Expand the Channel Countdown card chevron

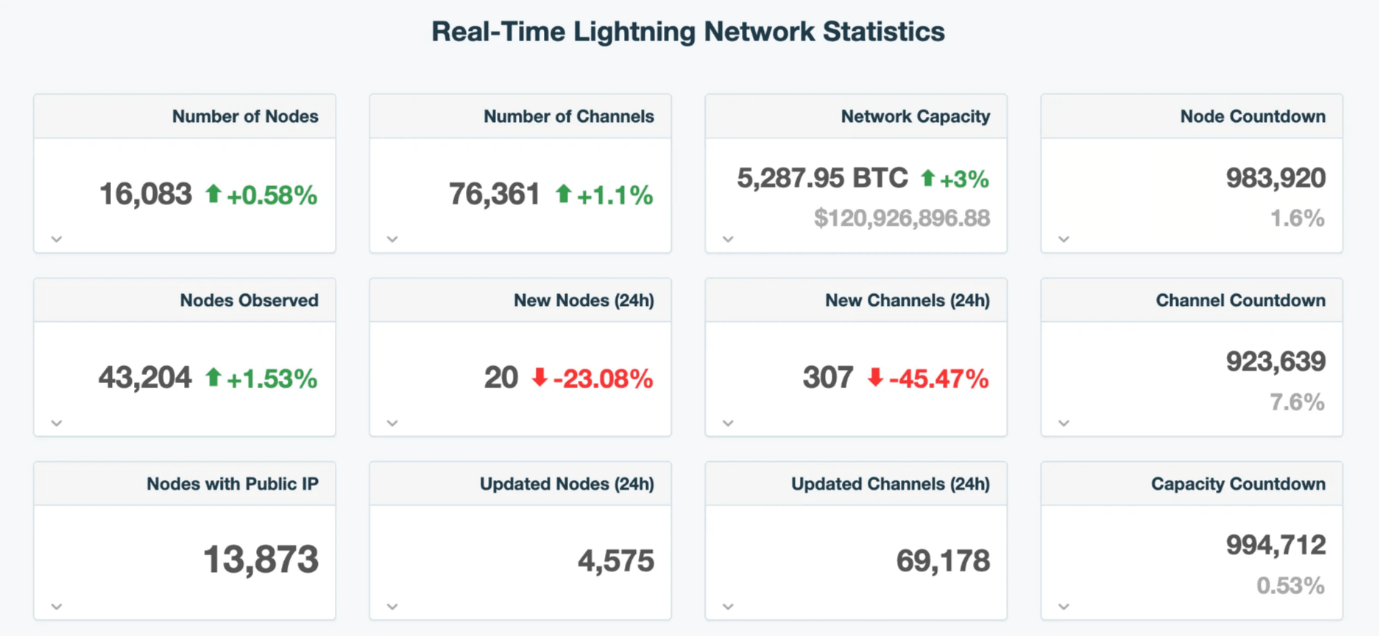pyautogui.click(x=1065, y=423)
